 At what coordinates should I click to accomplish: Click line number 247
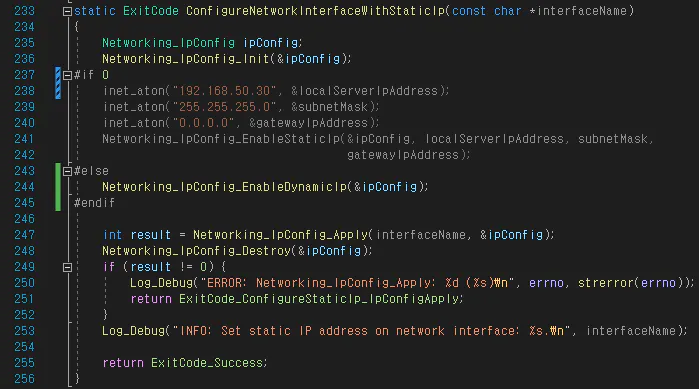24,235
